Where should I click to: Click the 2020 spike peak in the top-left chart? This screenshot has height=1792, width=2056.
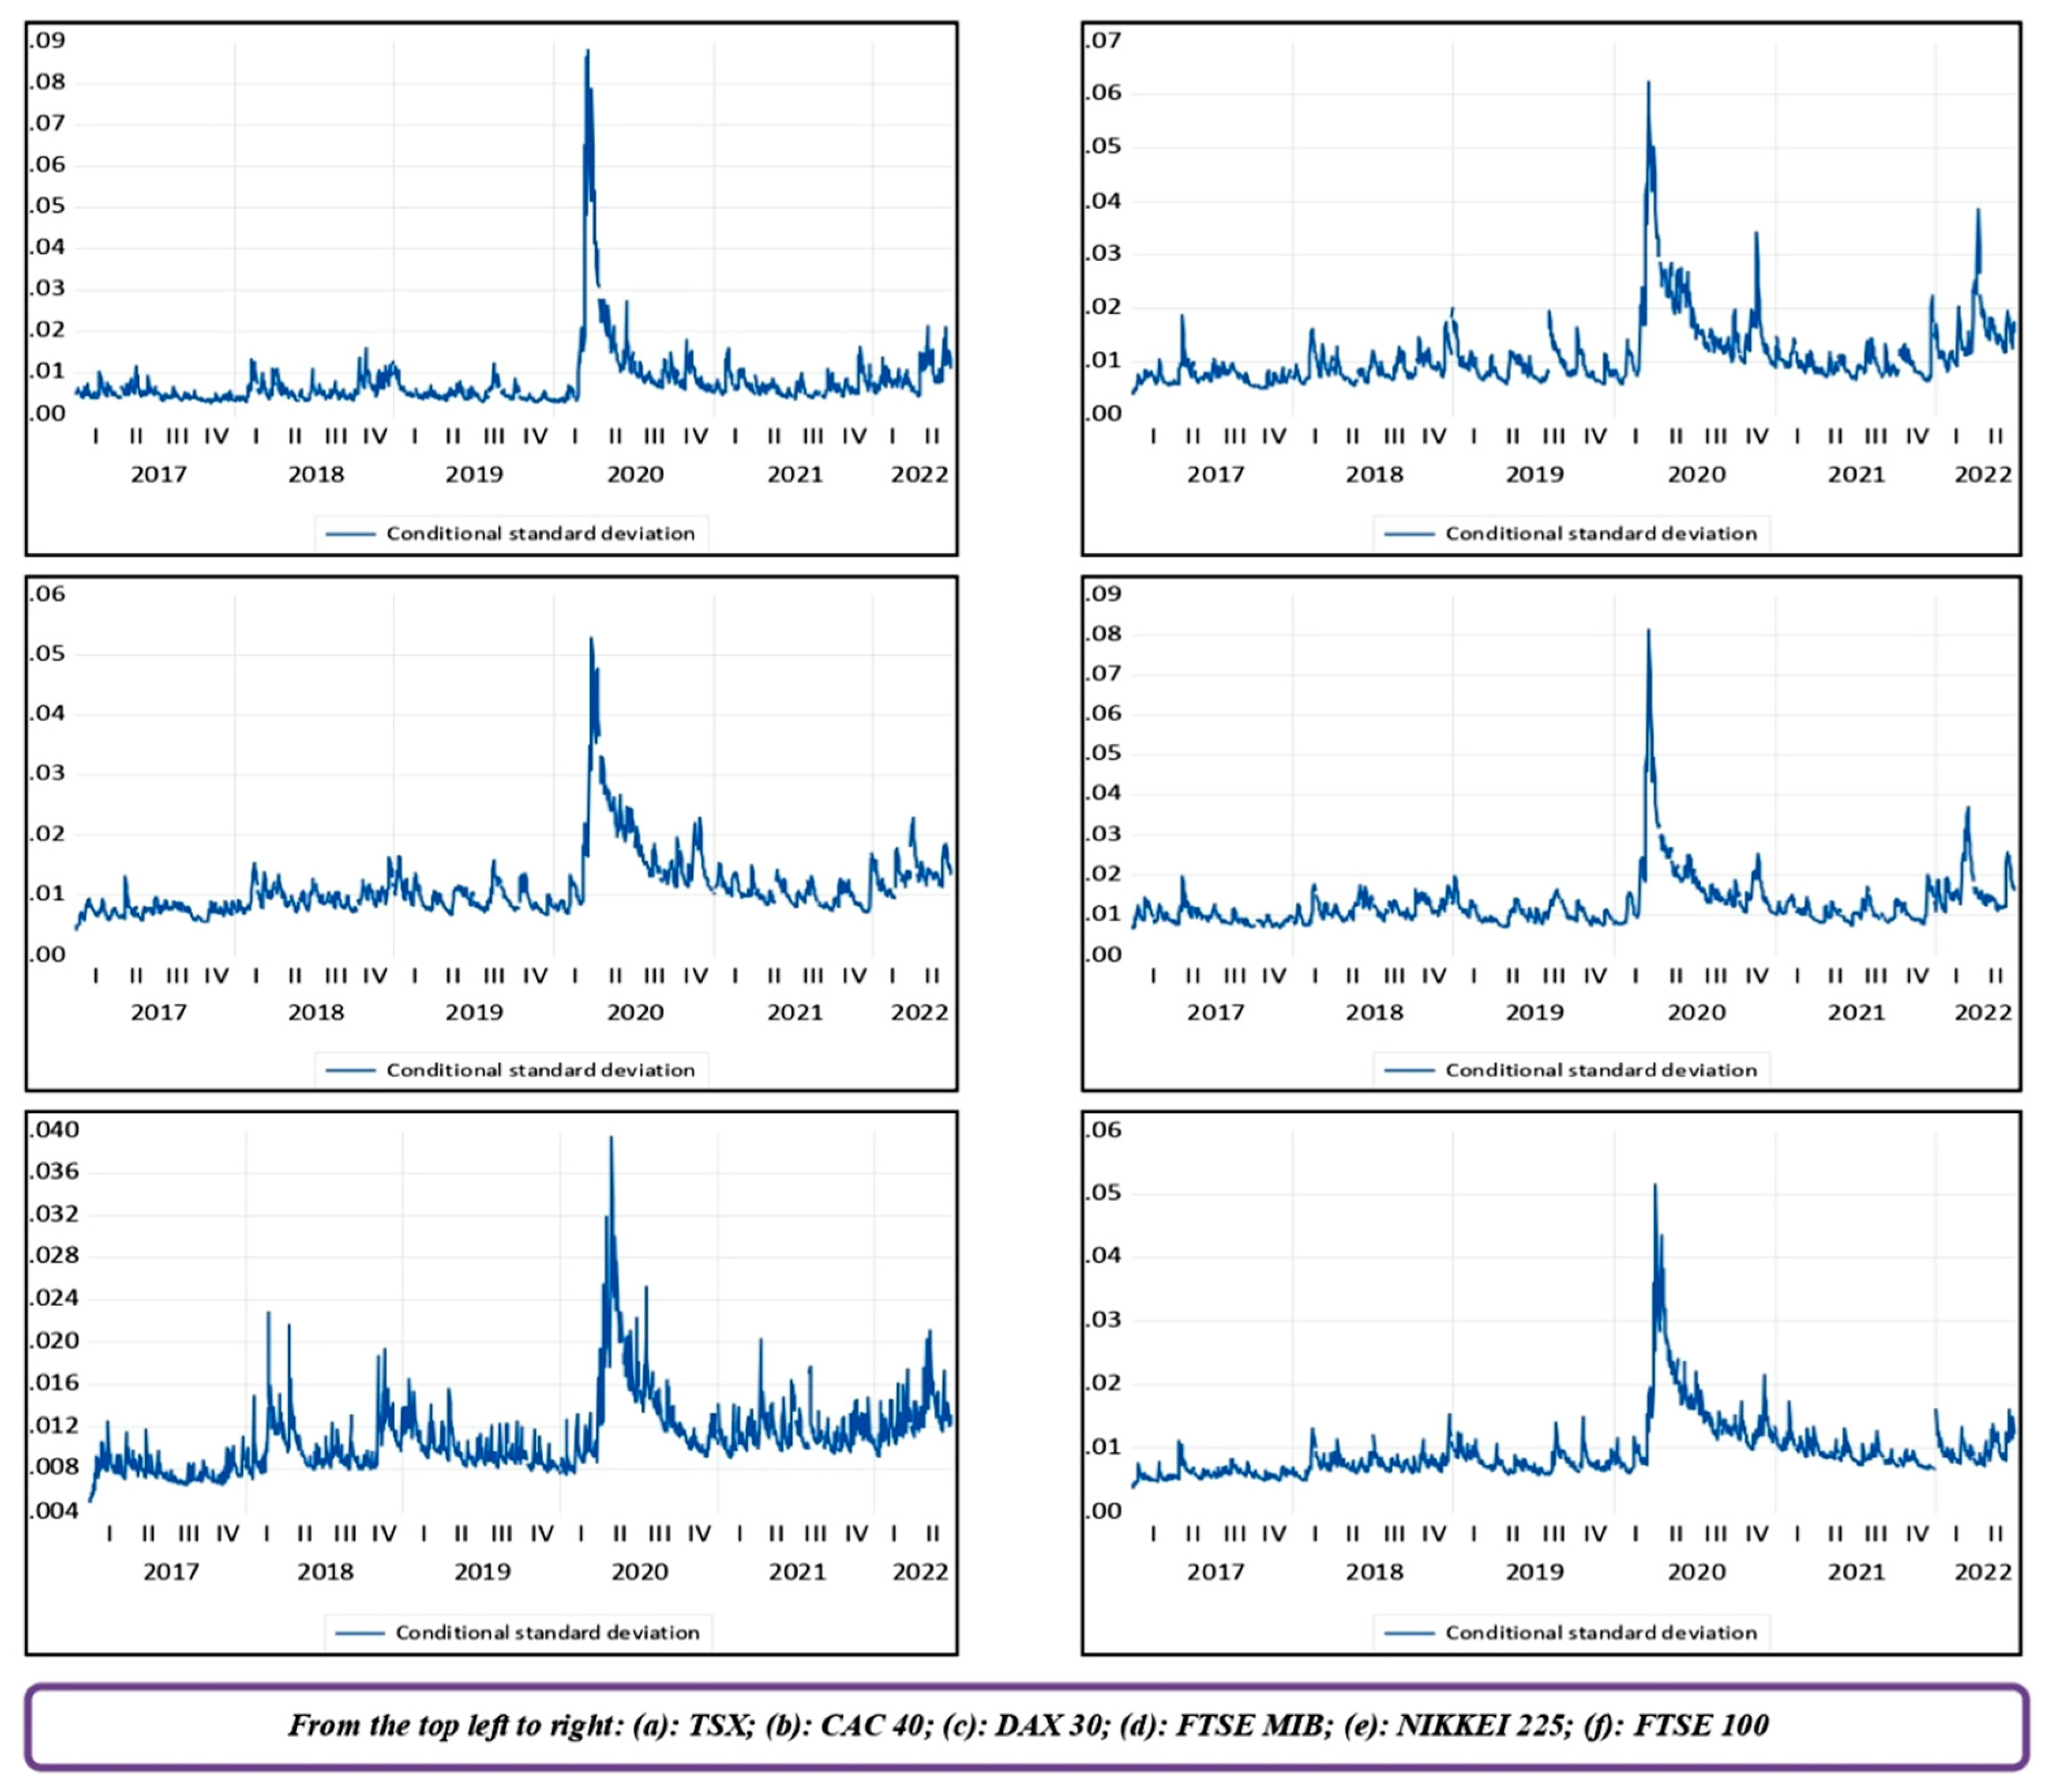click(587, 52)
